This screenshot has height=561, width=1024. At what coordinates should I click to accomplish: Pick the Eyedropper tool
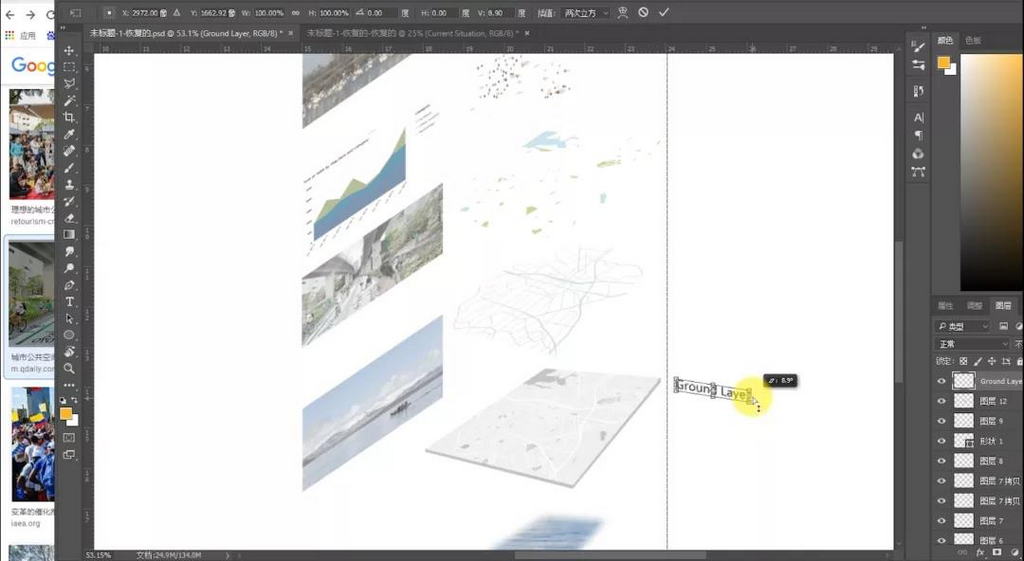(x=69, y=134)
